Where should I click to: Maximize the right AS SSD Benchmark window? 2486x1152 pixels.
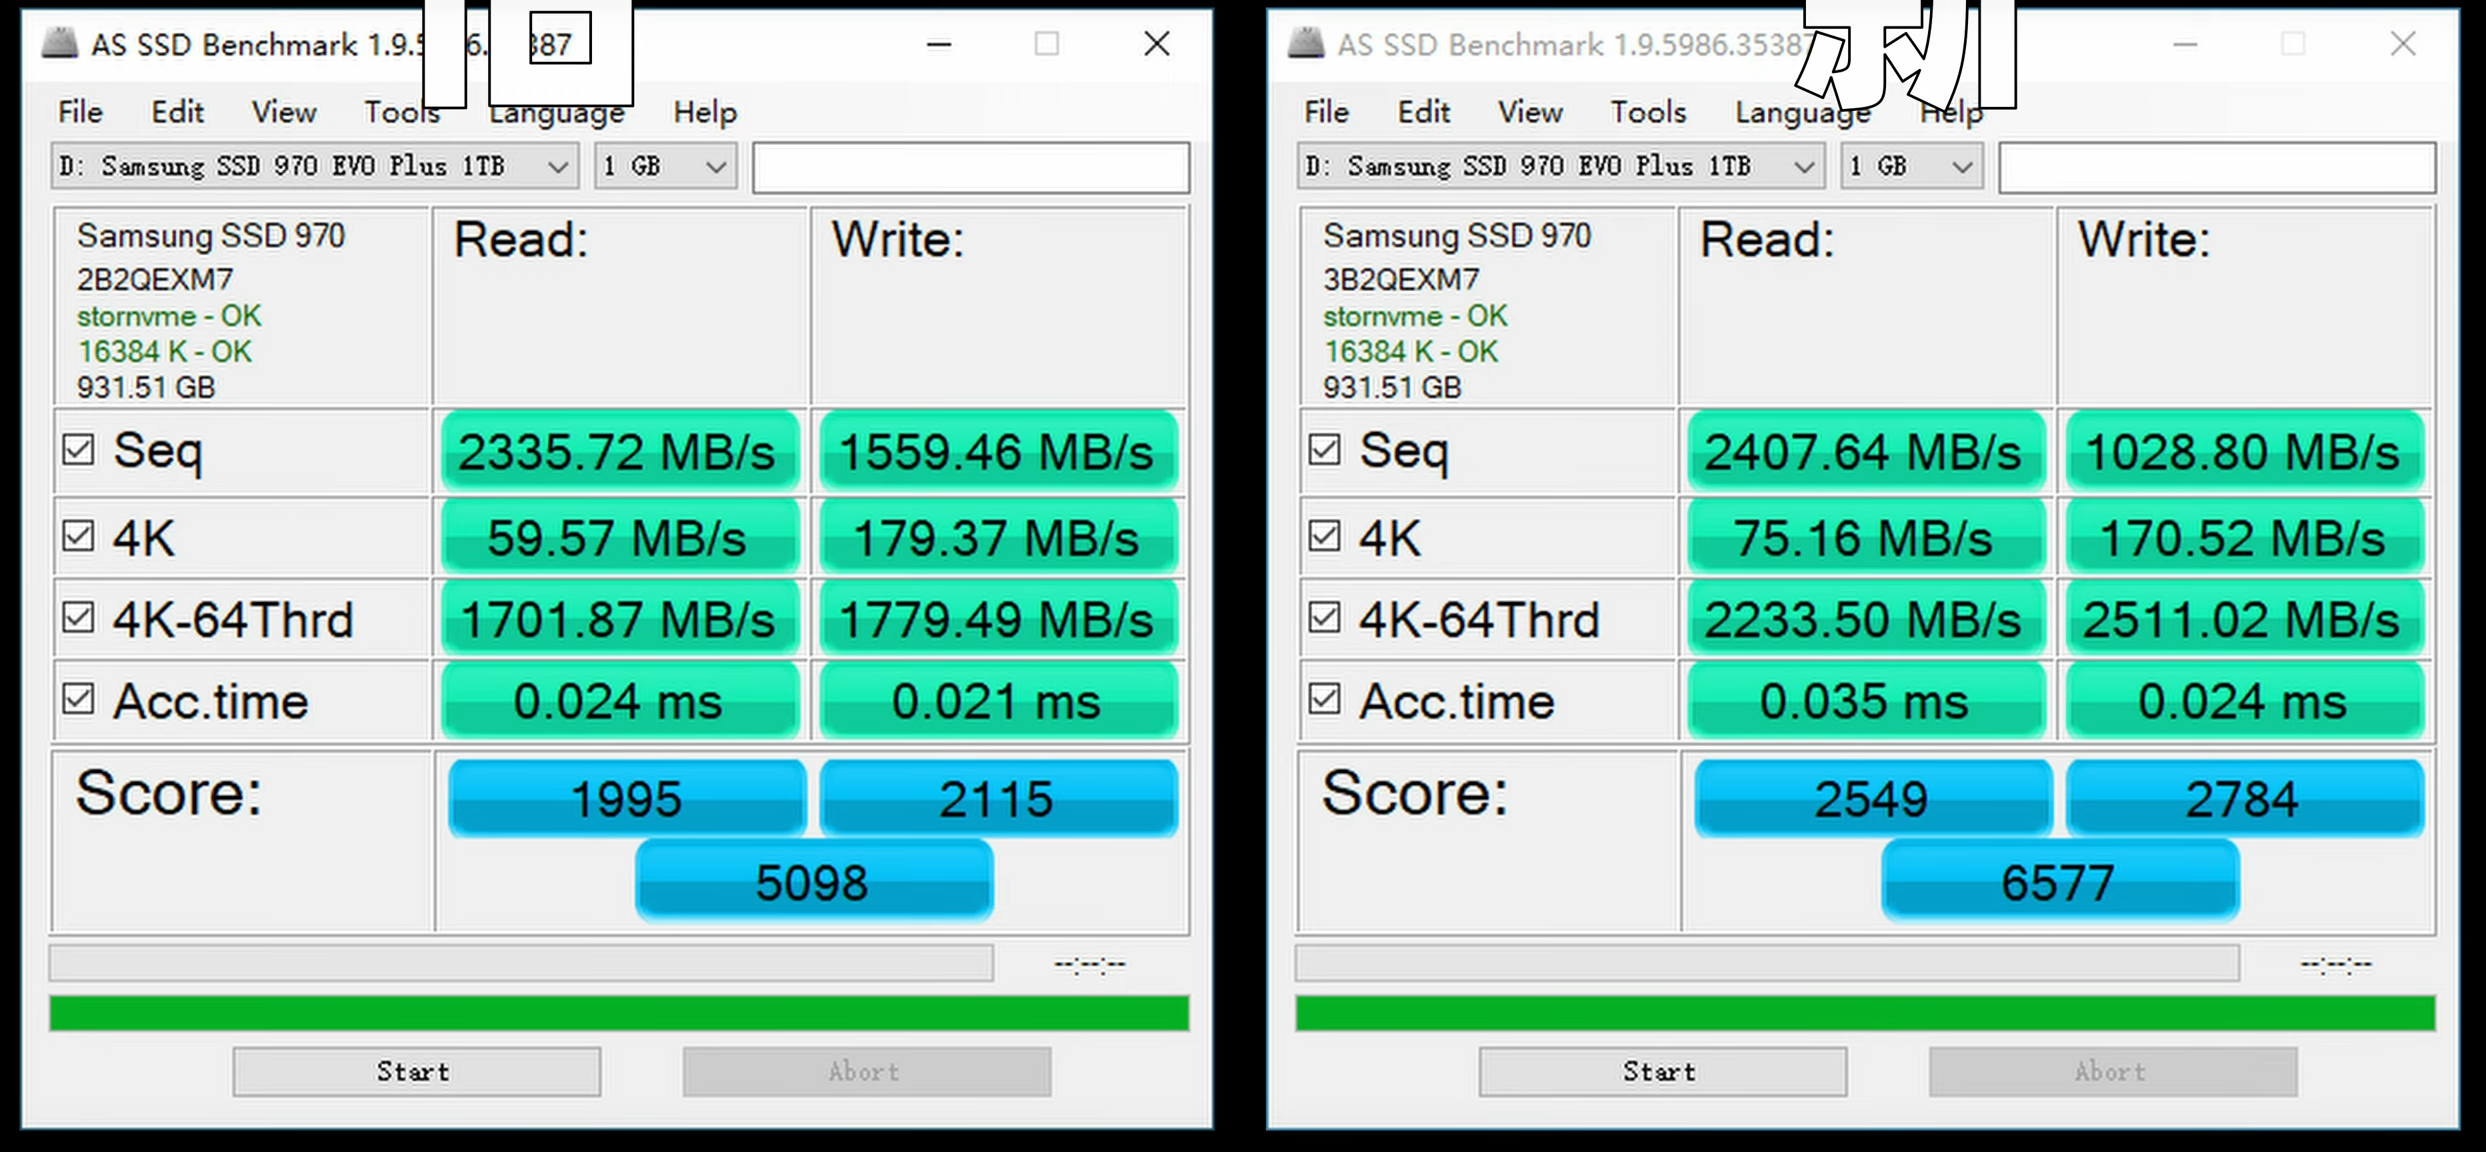point(2293,44)
